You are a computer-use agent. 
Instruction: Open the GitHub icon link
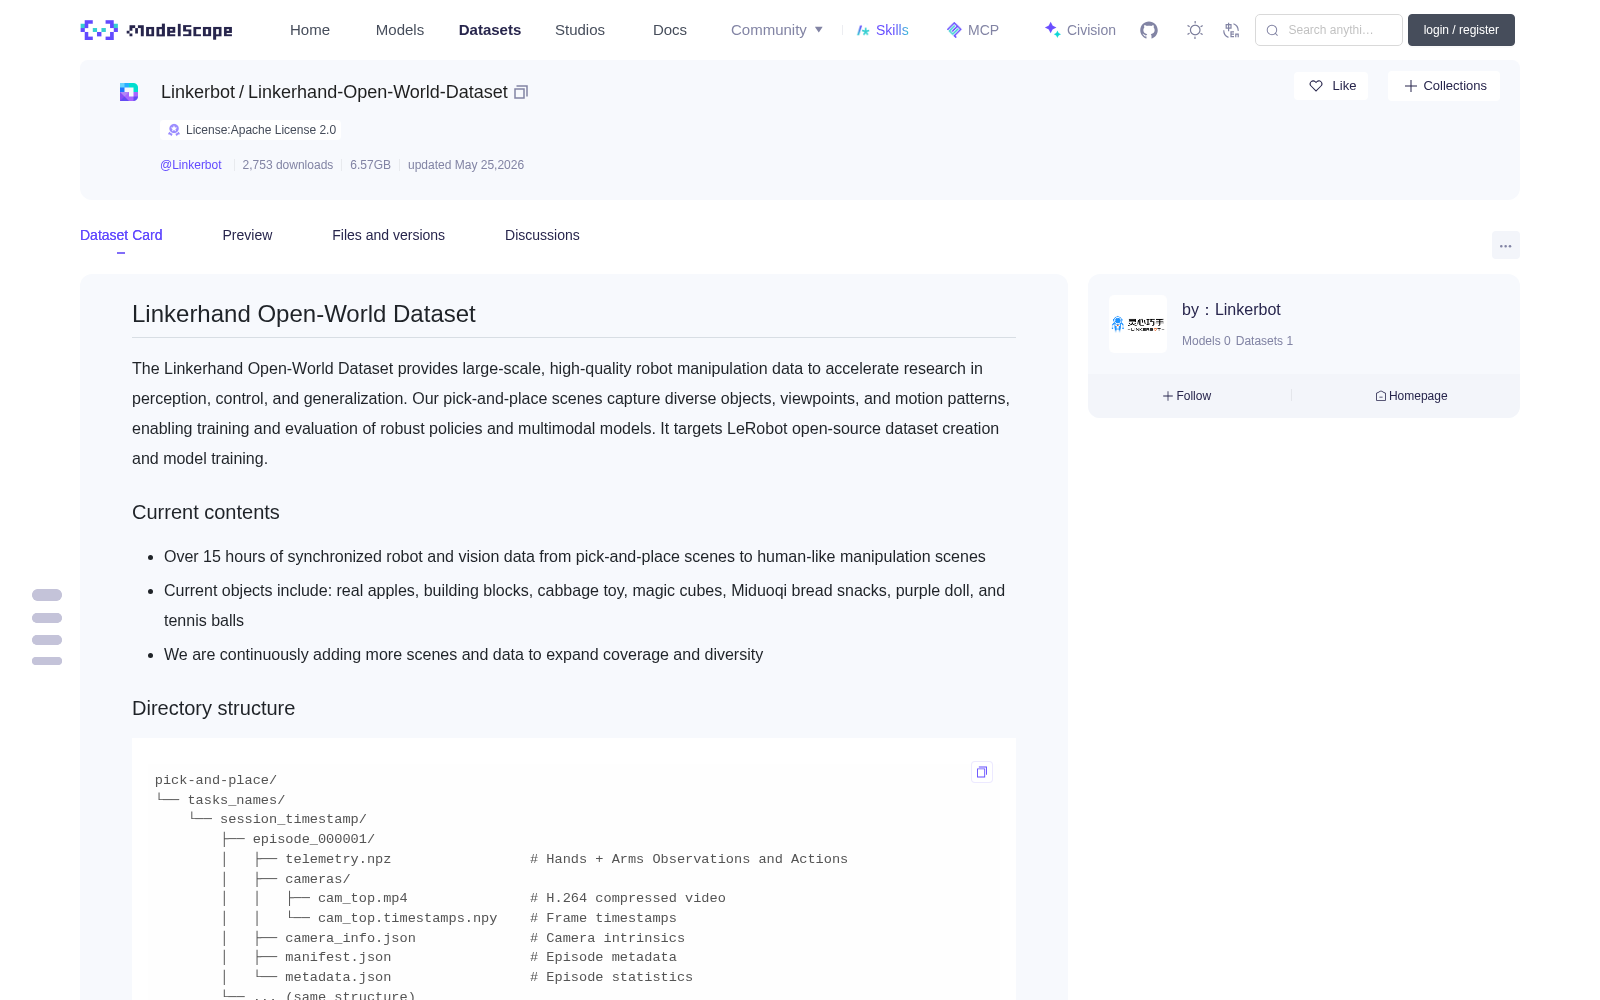1149,30
